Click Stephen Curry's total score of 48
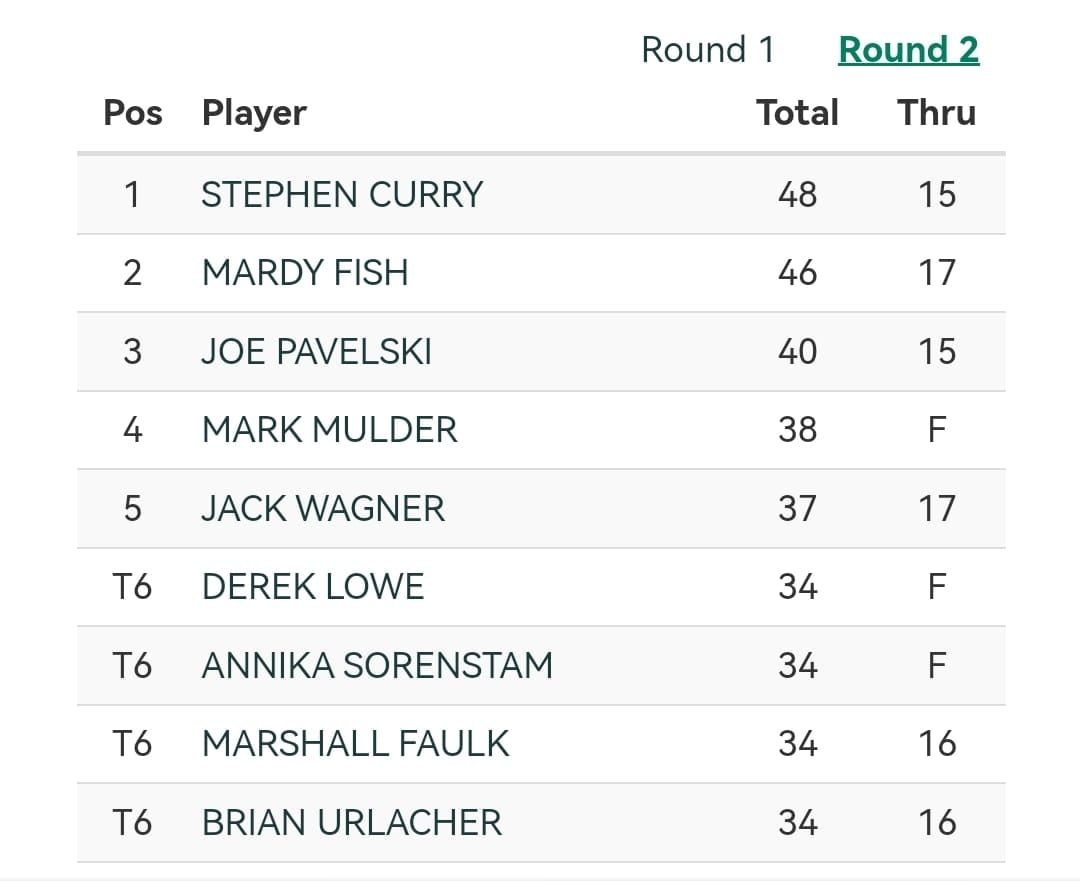The image size is (1080, 881). pos(797,194)
